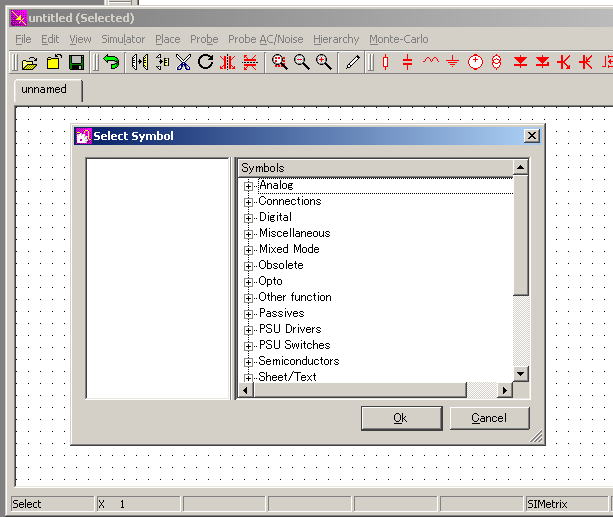Screen dimensions: 613x517
Task: Place a PNP transistor from the toolbar
Action: pyautogui.click(x=586, y=62)
